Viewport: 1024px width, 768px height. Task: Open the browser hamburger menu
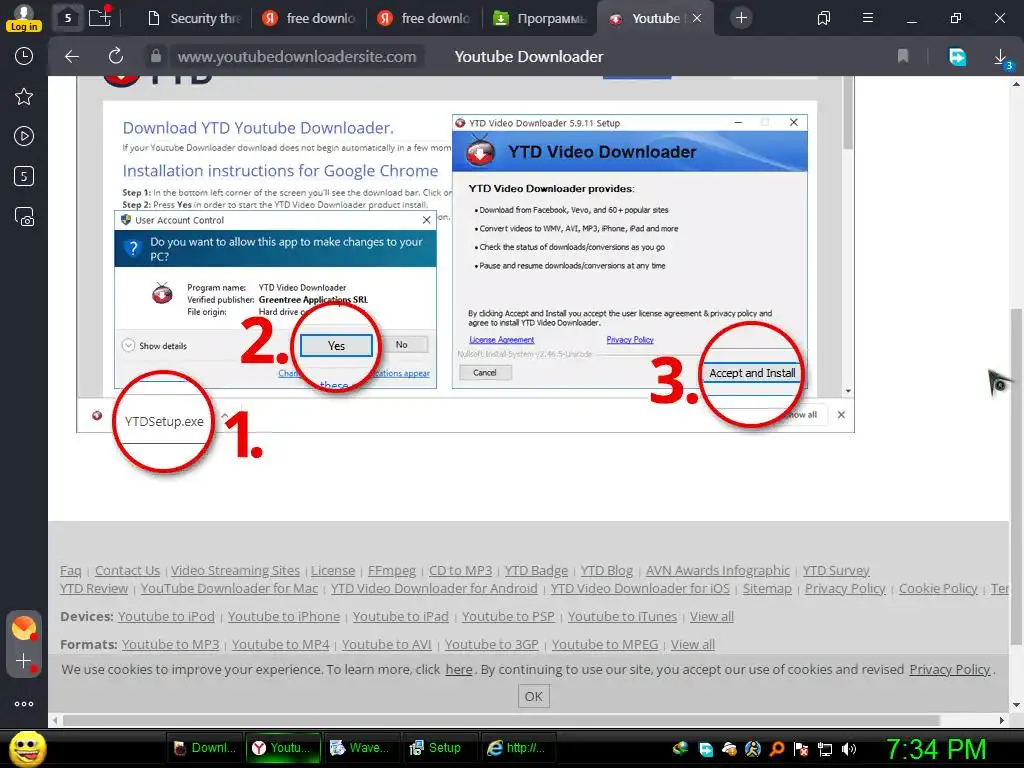point(868,18)
